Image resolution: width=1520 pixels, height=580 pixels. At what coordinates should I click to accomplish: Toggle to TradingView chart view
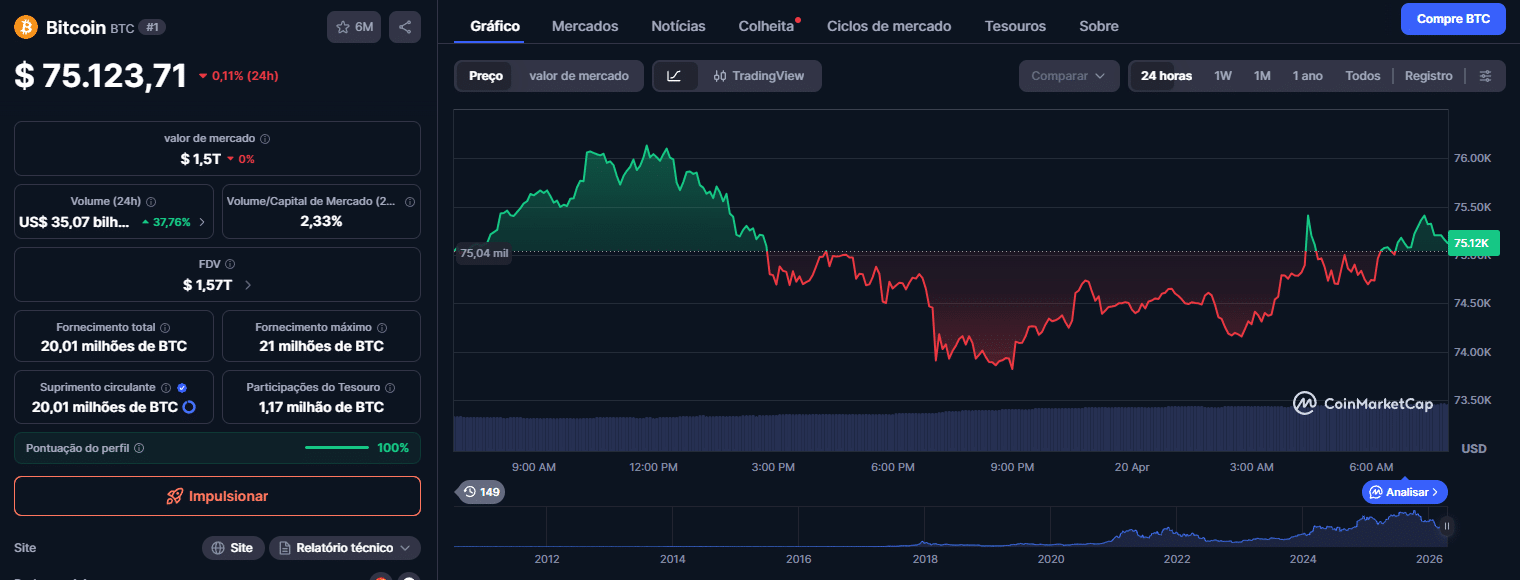pyautogui.click(x=762, y=75)
